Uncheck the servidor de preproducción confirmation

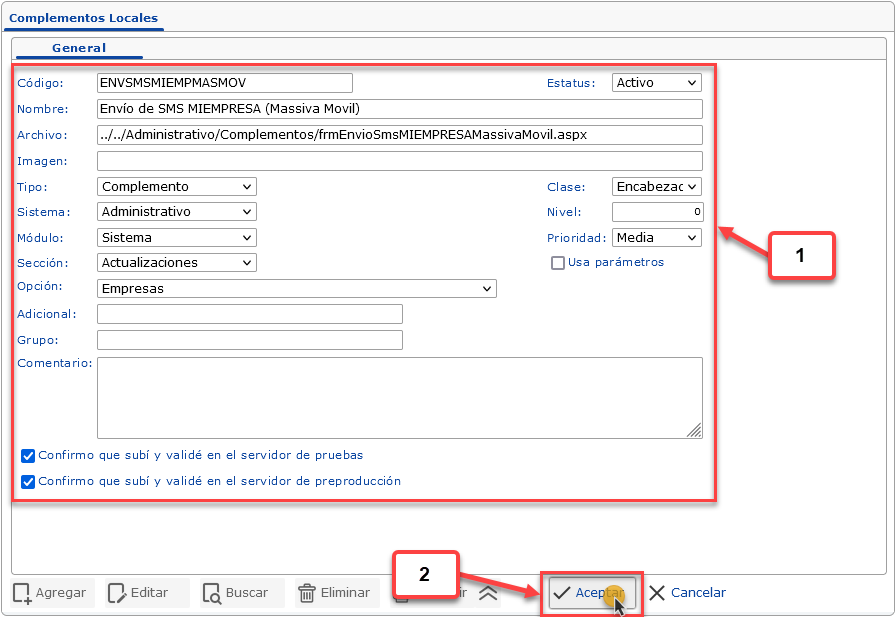coord(28,482)
